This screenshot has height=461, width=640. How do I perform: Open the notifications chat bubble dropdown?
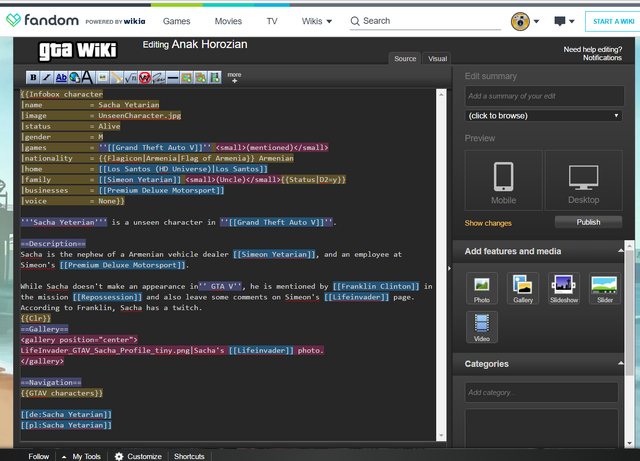564,21
